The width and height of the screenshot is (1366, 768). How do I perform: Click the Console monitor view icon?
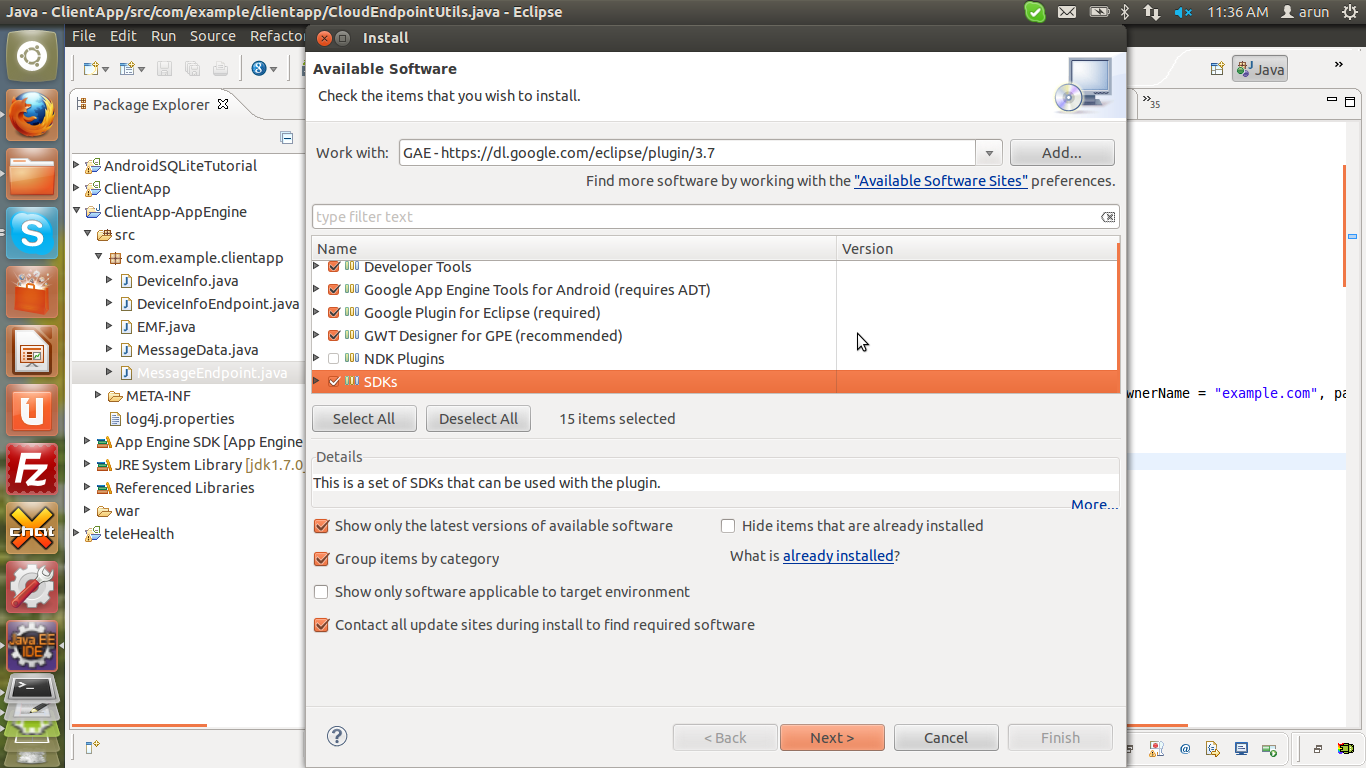(1241, 748)
